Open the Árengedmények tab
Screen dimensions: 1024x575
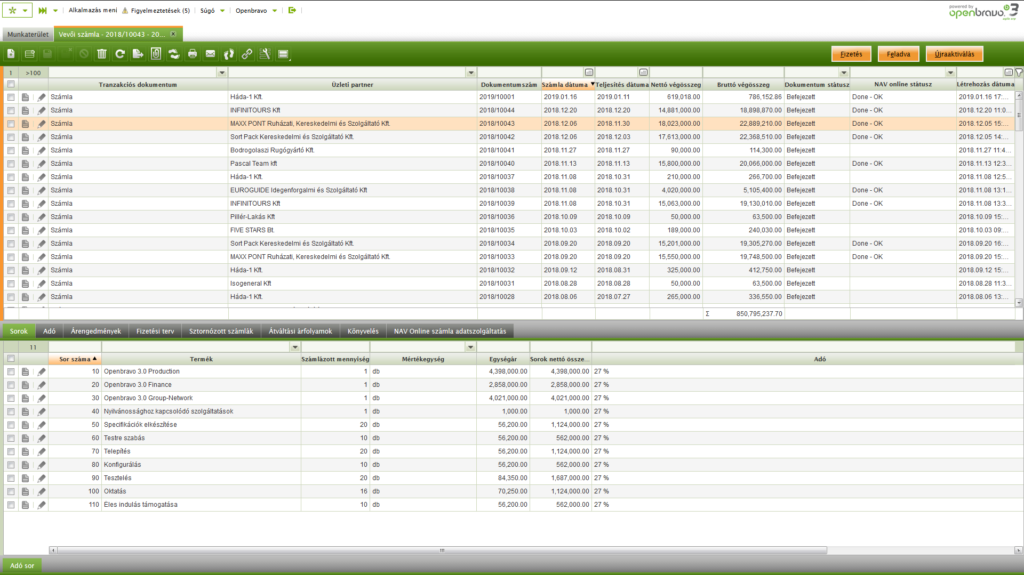95,331
